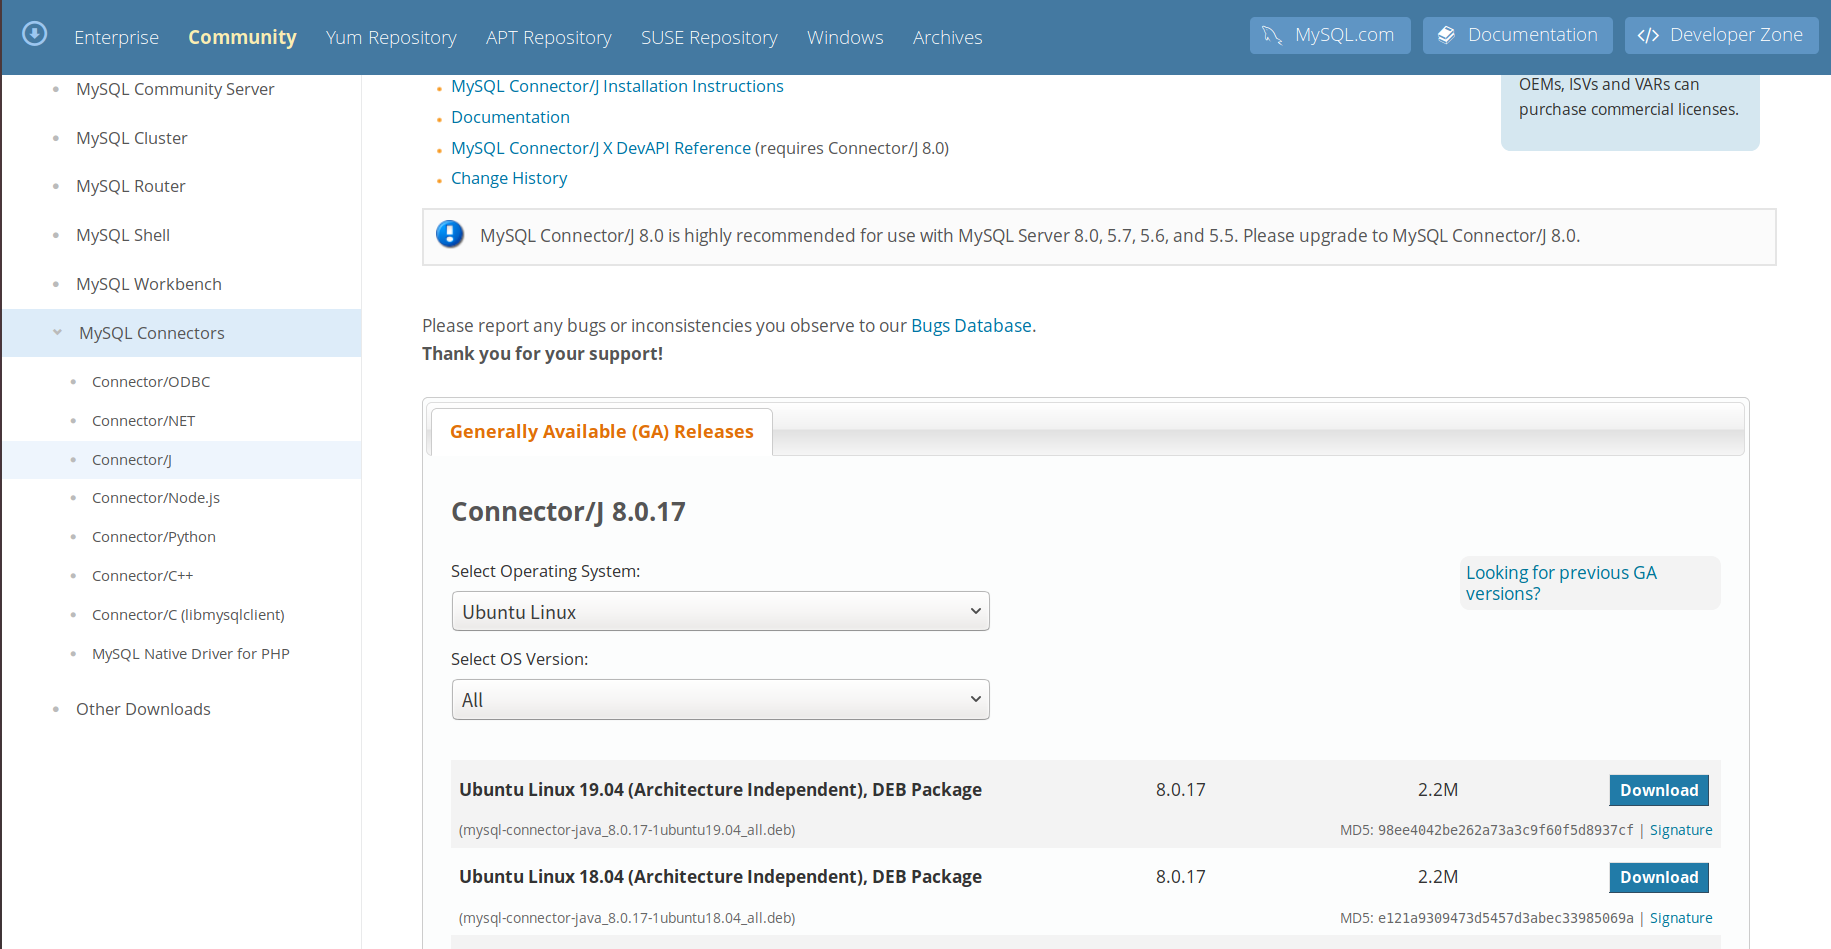Click the blue info exclamation icon
This screenshot has height=949, width=1831.
point(450,234)
